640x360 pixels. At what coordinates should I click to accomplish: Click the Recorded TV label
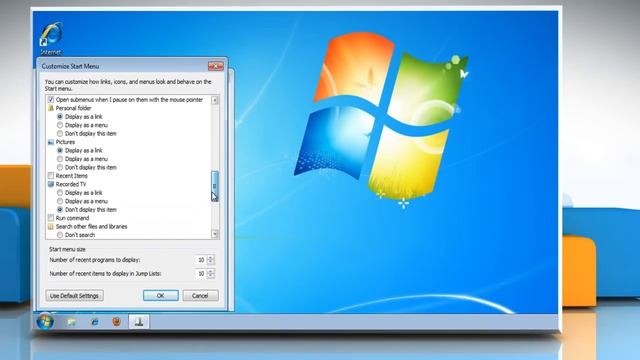71,184
